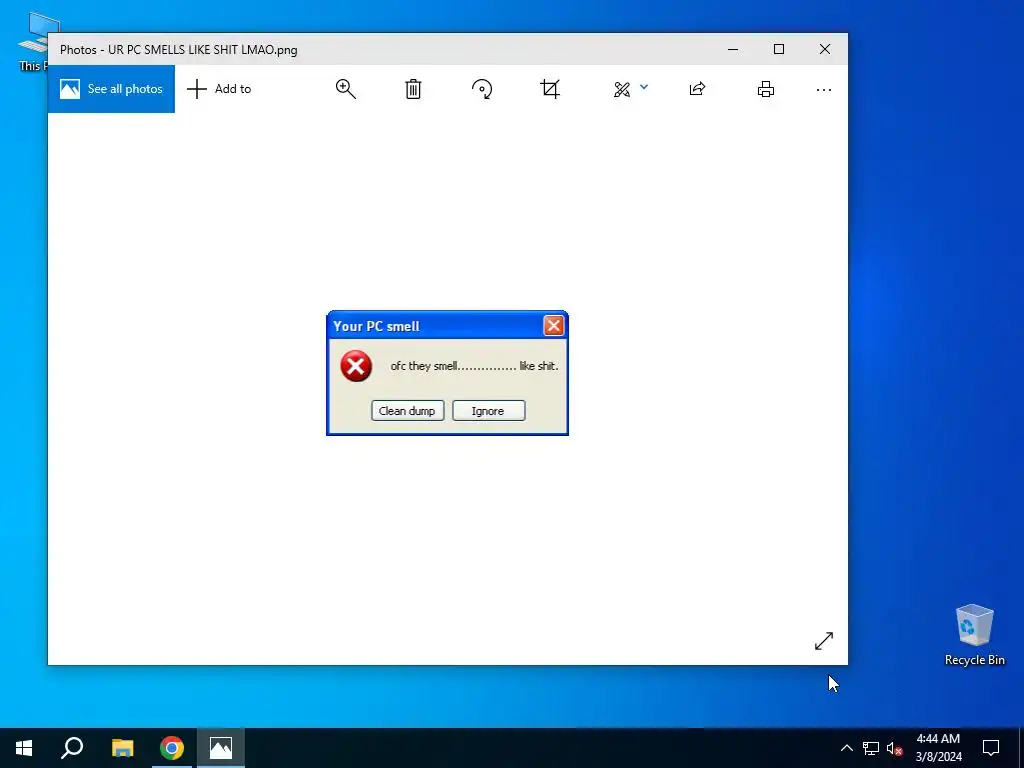Screen dimensions: 1024x768
Task: Enter fullscreen with diagonal arrows icon
Action: tap(824, 641)
